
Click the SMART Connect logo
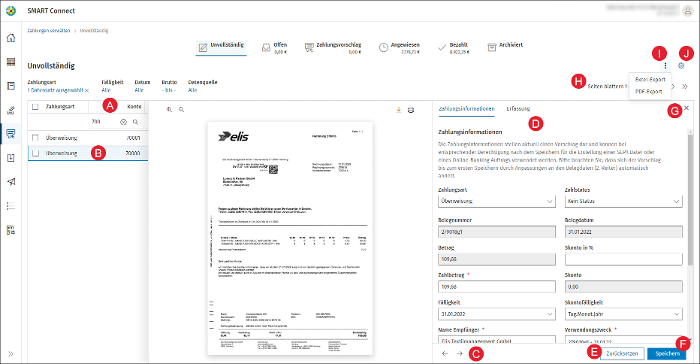[x=11, y=11]
